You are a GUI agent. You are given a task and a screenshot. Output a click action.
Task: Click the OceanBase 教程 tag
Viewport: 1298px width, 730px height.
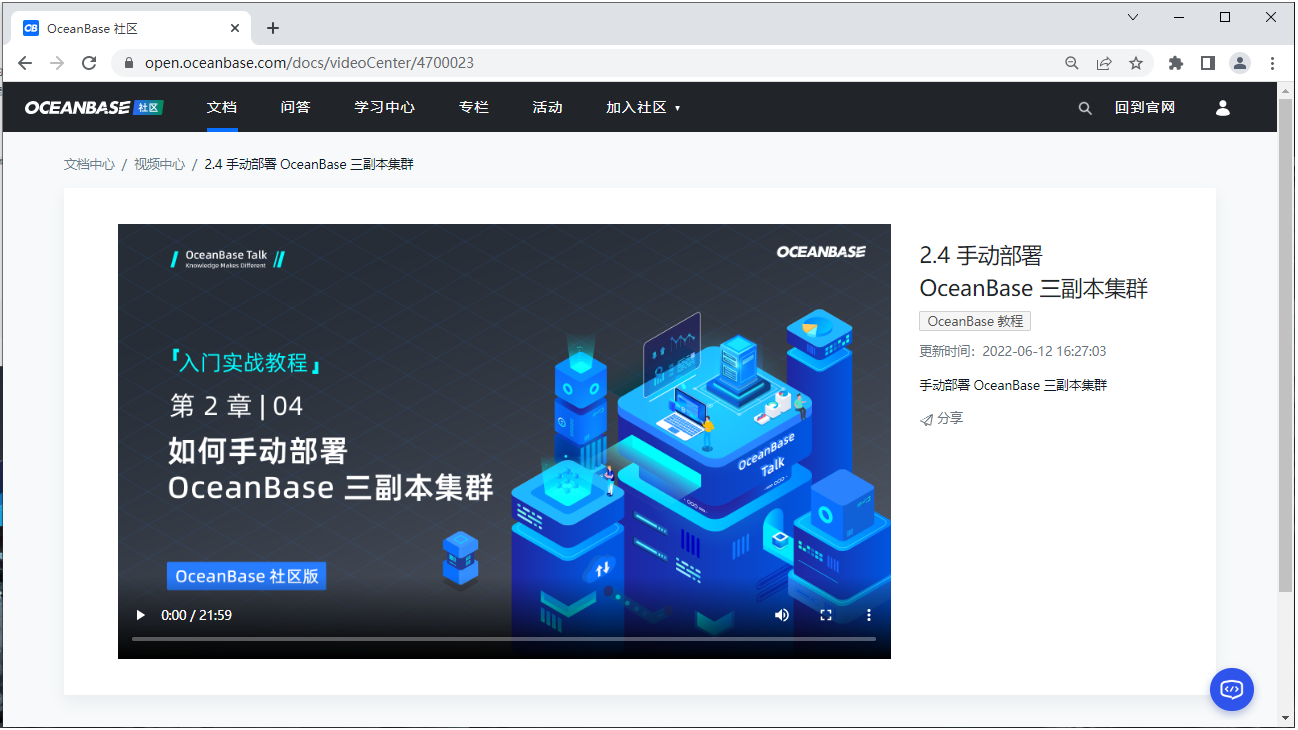[975, 321]
